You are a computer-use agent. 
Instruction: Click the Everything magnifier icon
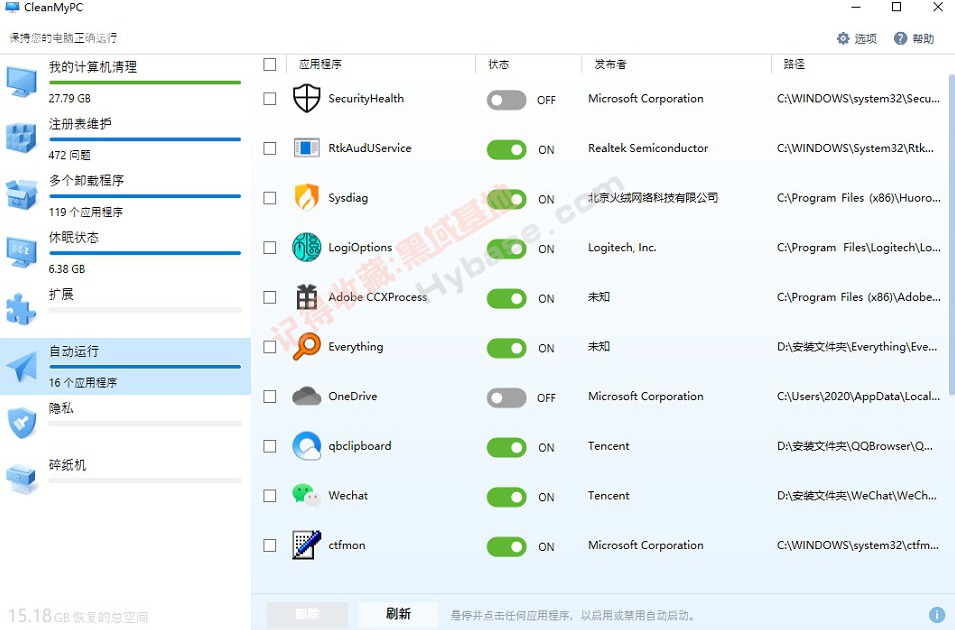click(306, 347)
